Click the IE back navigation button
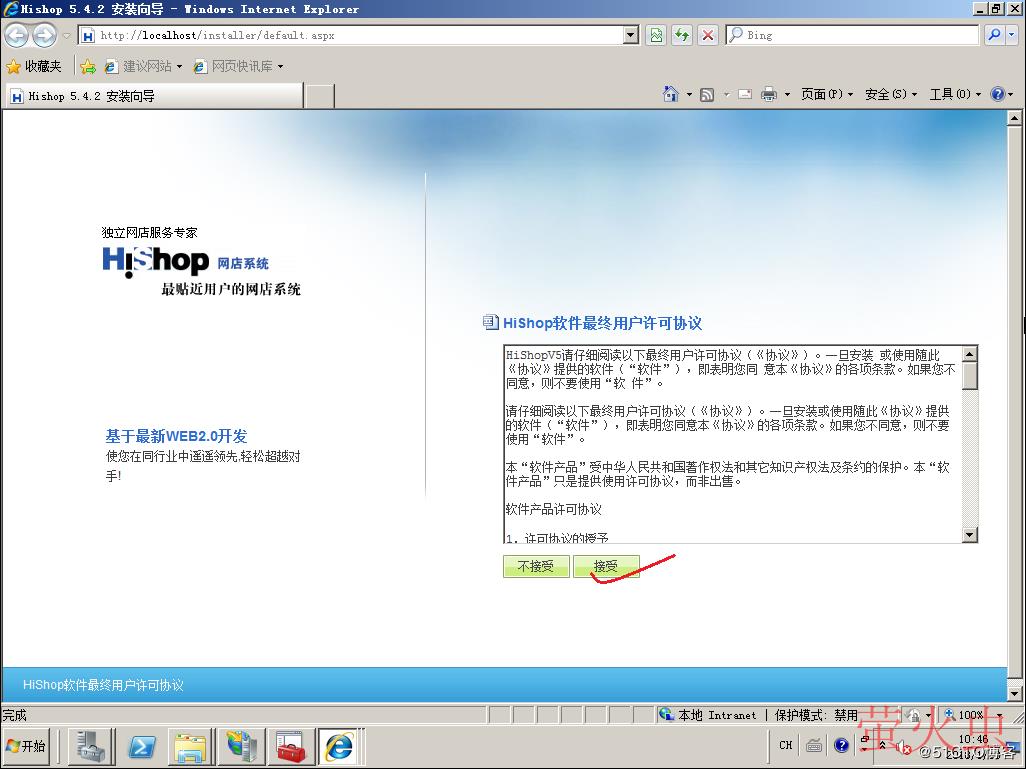 [x=16, y=35]
